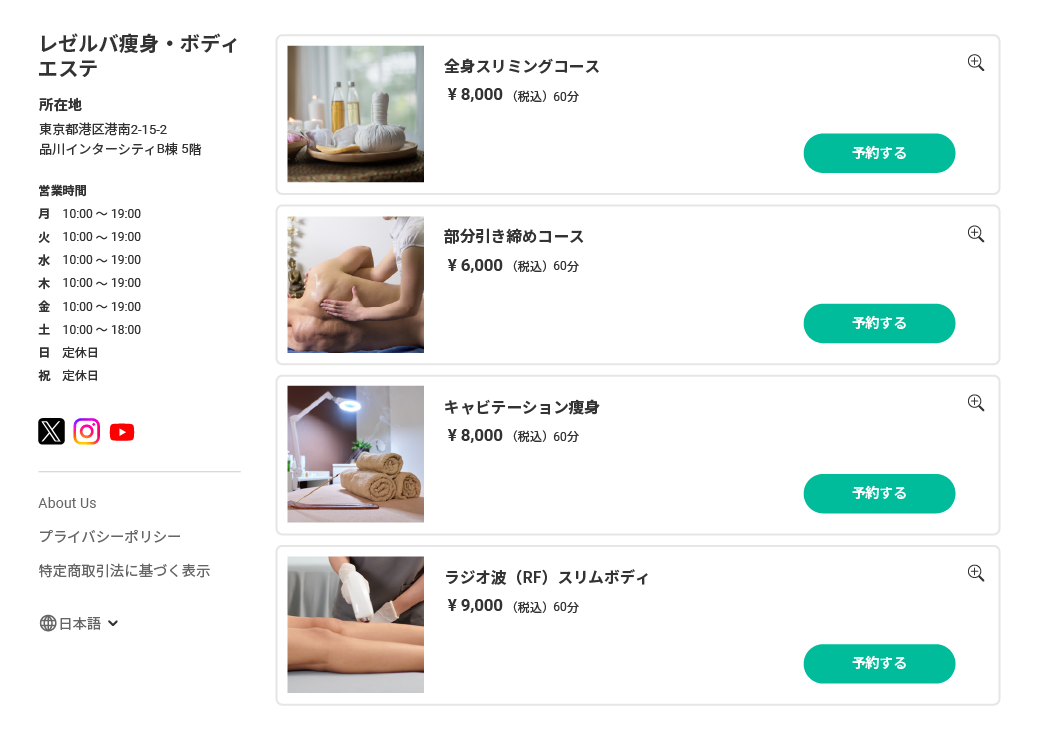
Task: Open the X (Twitter) social icon
Action: tap(51, 431)
